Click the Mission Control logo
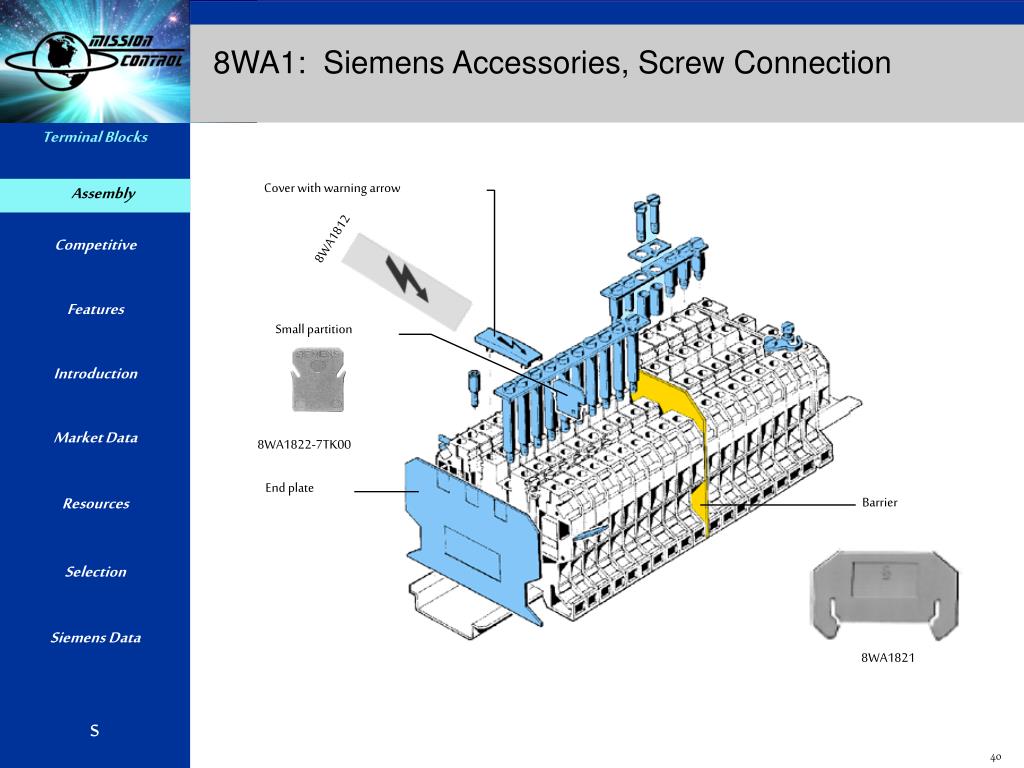 tap(95, 61)
